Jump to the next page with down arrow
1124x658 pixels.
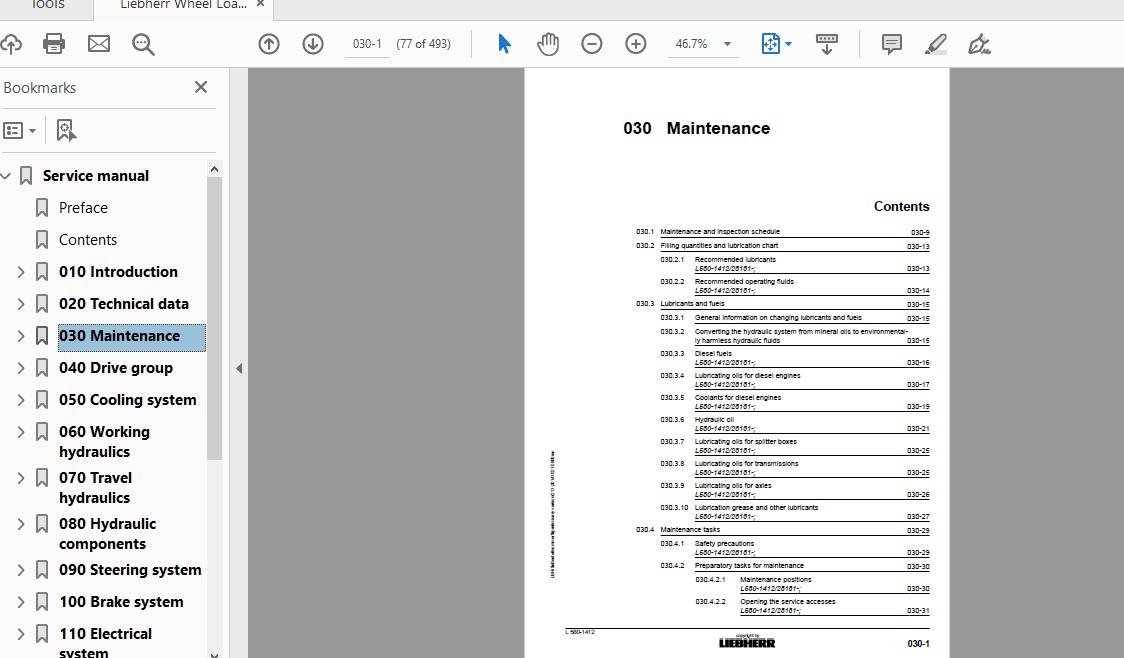(313, 43)
